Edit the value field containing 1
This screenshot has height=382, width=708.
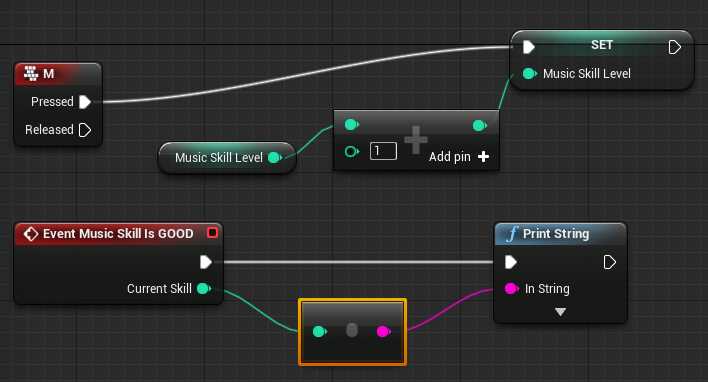pyautogui.click(x=383, y=151)
